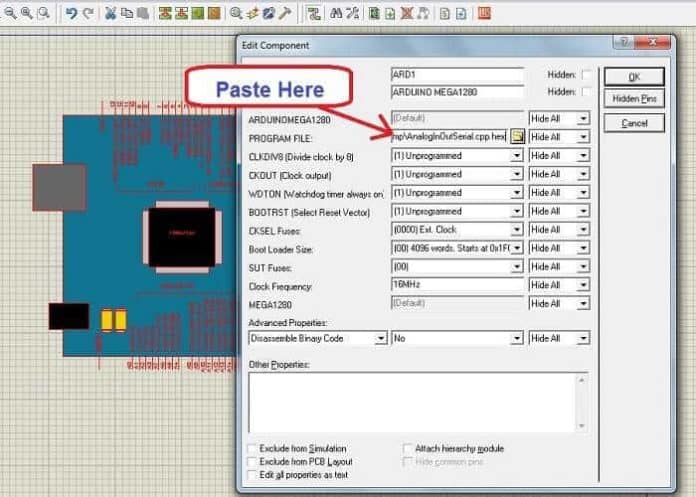Screen dimensions: 696x497
Task: Open WDTON Unprogrammed dropdown
Action: coord(517,193)
